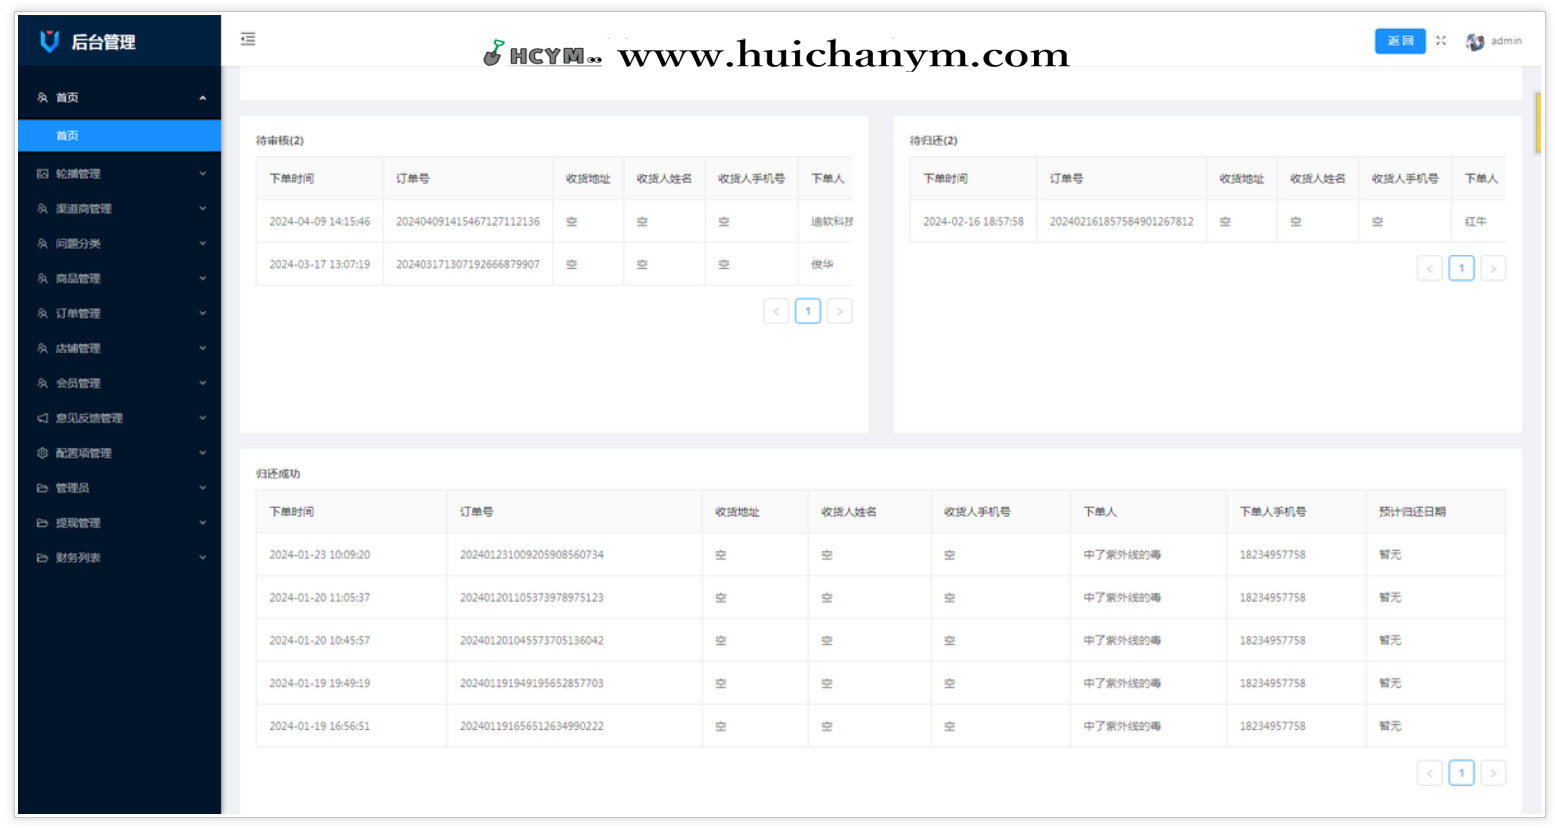
Task: Open the admin user avatar
Action: click(1474, 41)
